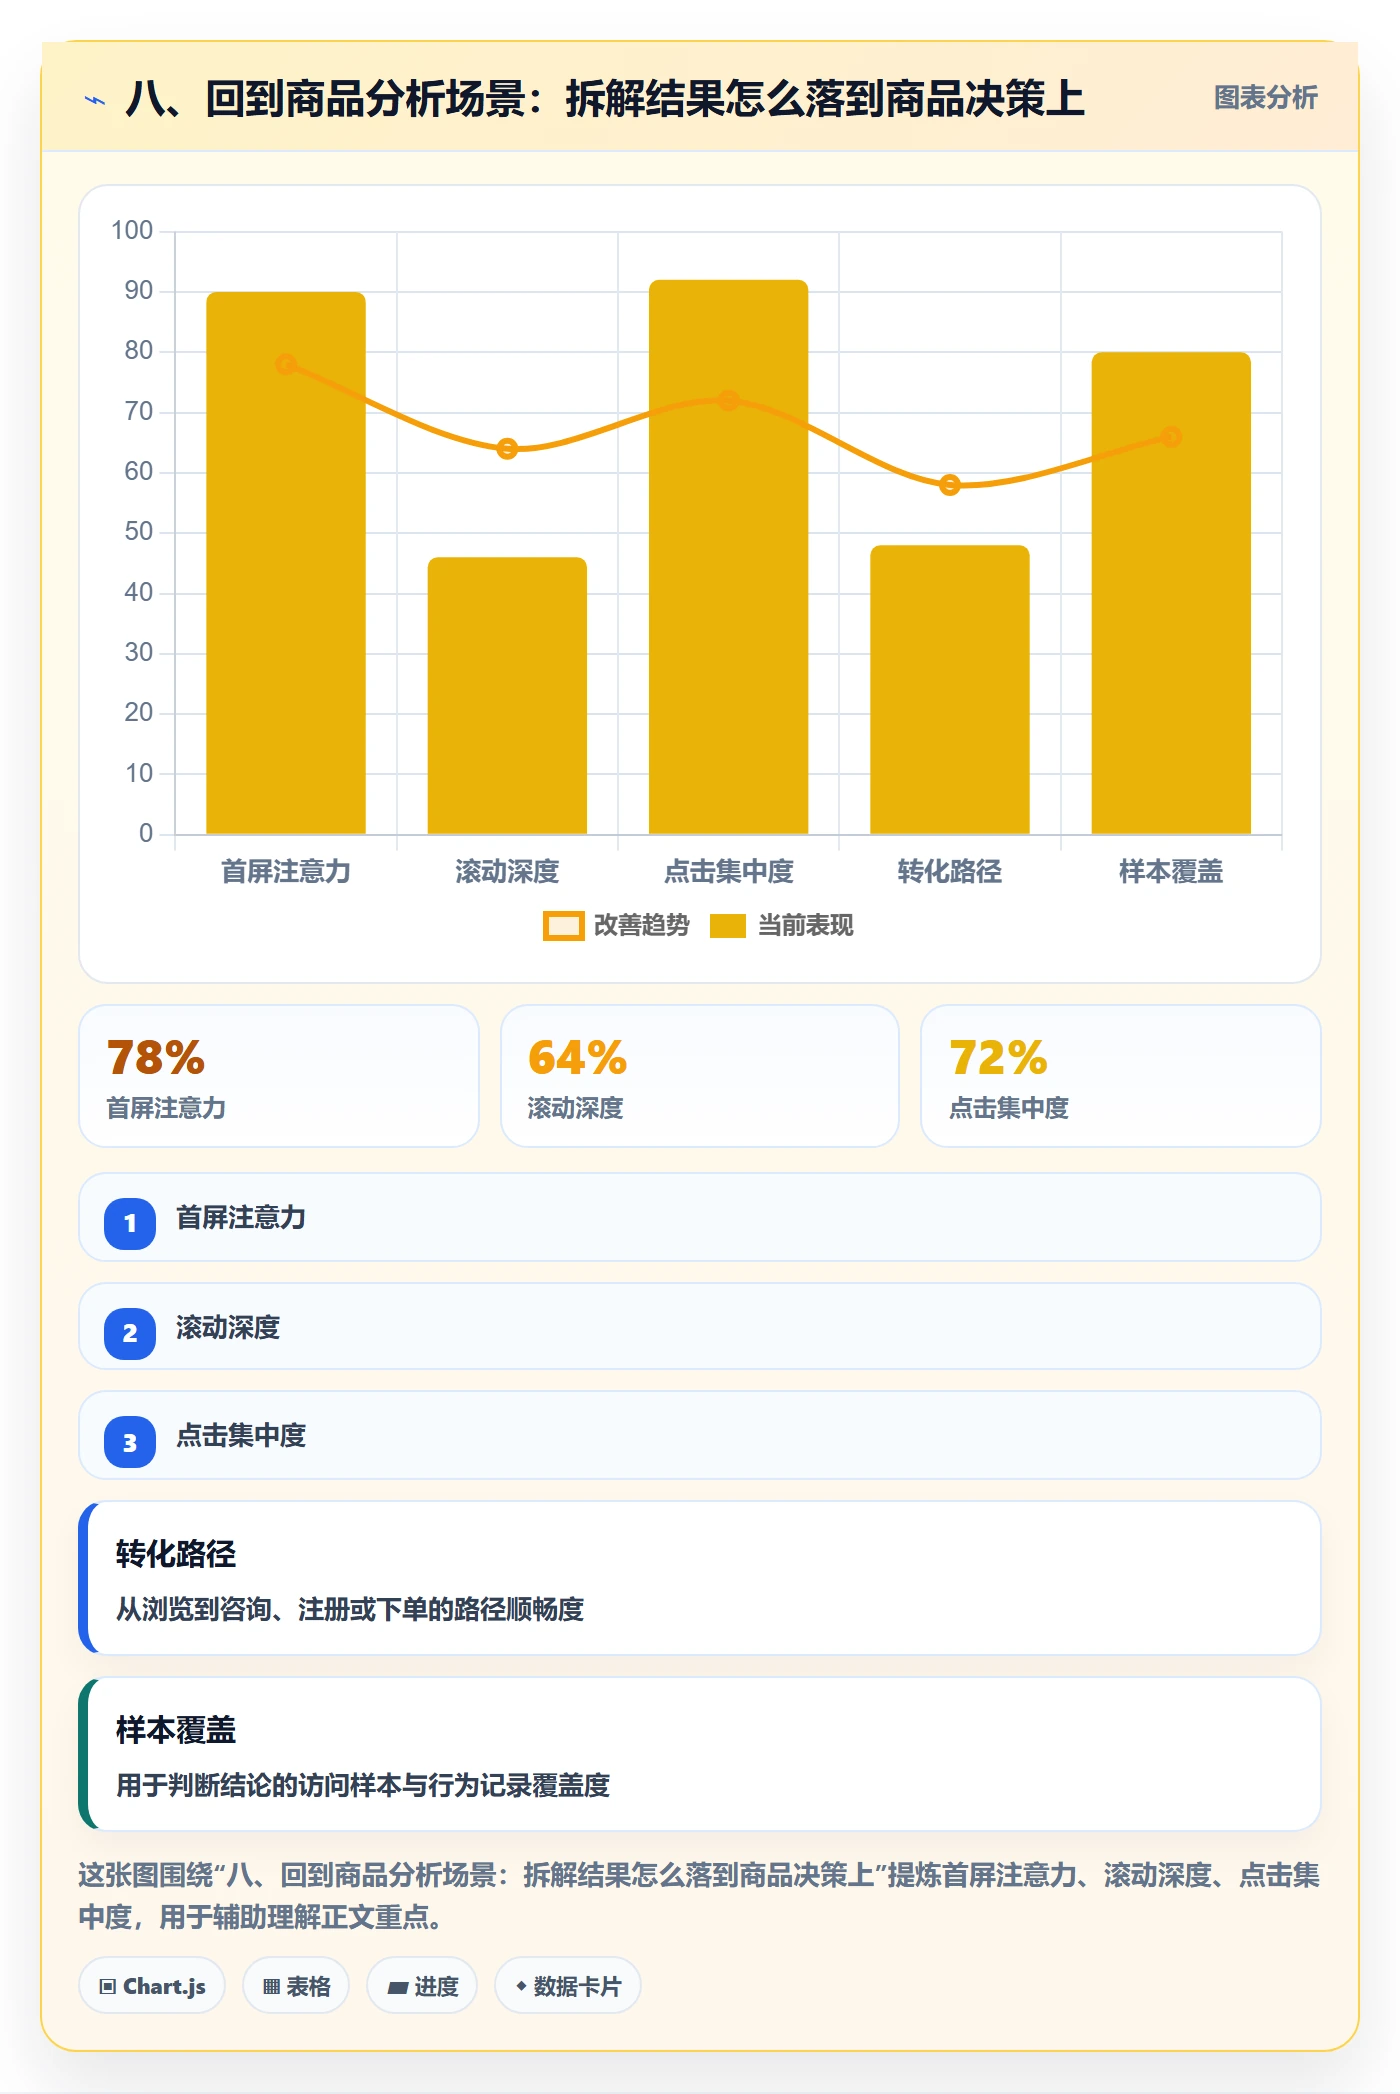Toggle the 当前表现 legend swatch

pyautogui.click(x=728, y=926)
